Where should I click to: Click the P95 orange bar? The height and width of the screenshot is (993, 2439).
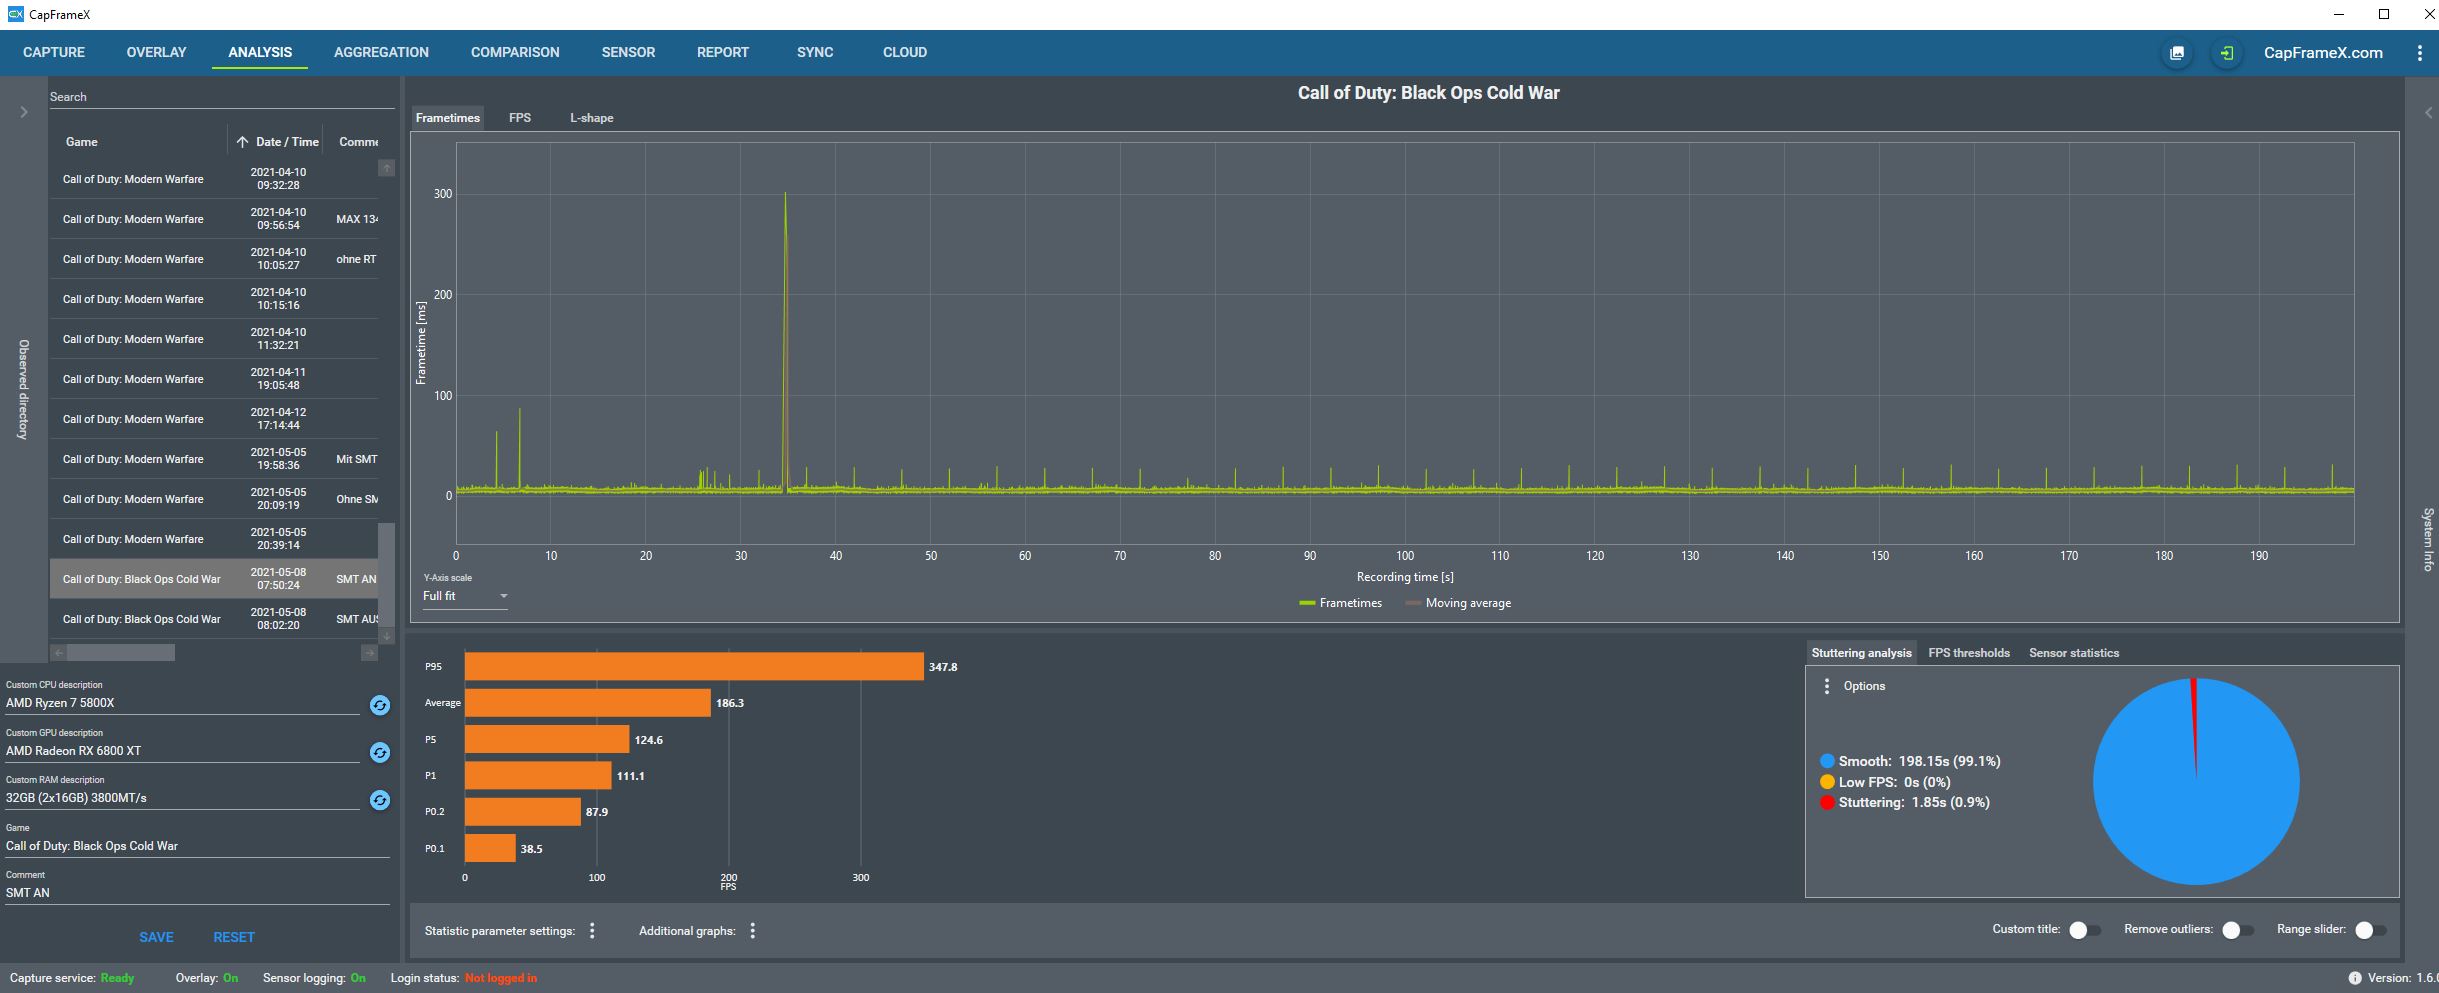coord(694,667)
